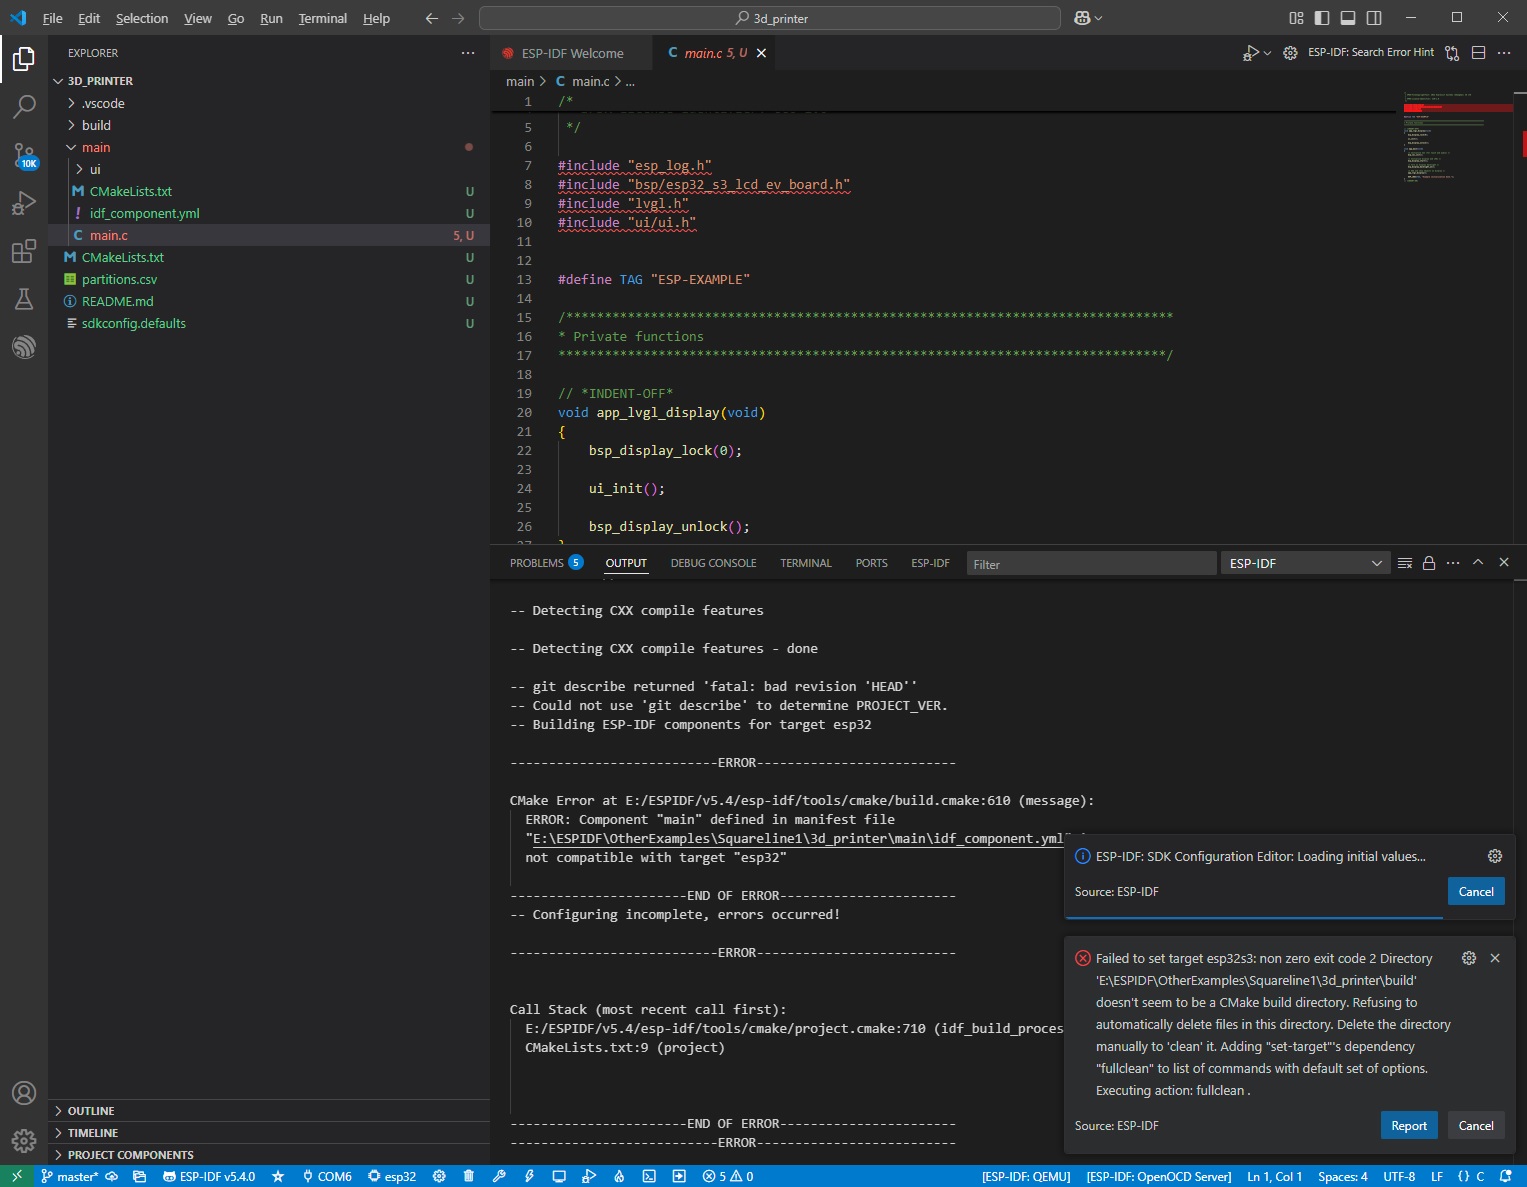This screenshot has width=1527, height=1187.
Task: Switch to the PROBLEMS tab
Action: coord(546,563)
